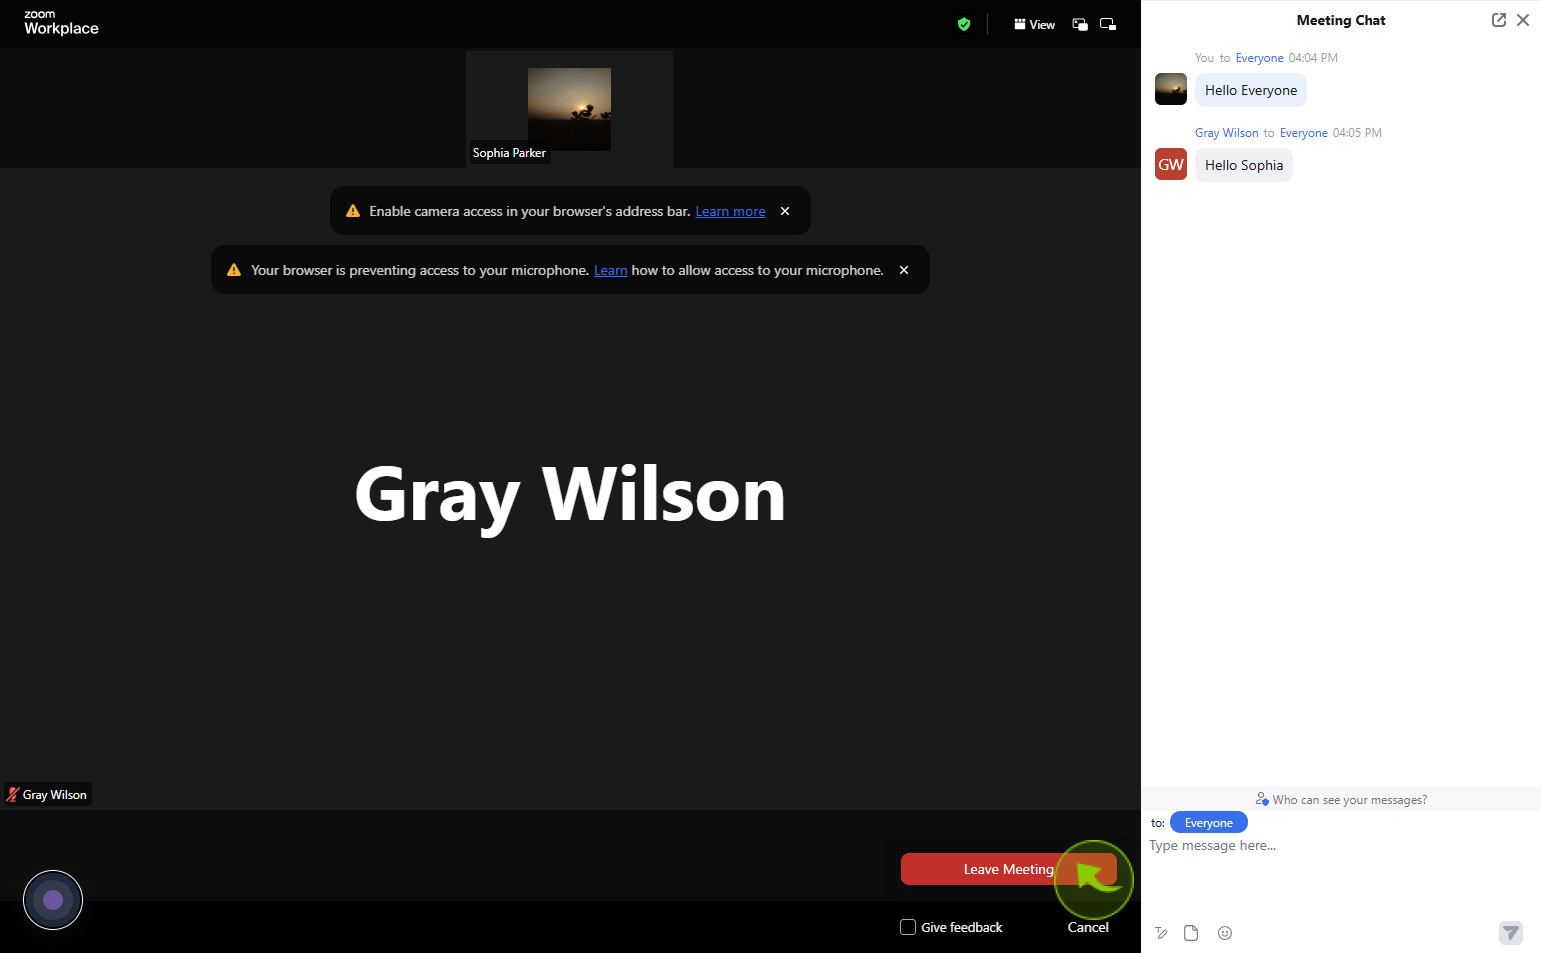Viewport: 1541px width, 953px height.
Task: Click the Zoom Workplace logo
Action: pos(61,23)
